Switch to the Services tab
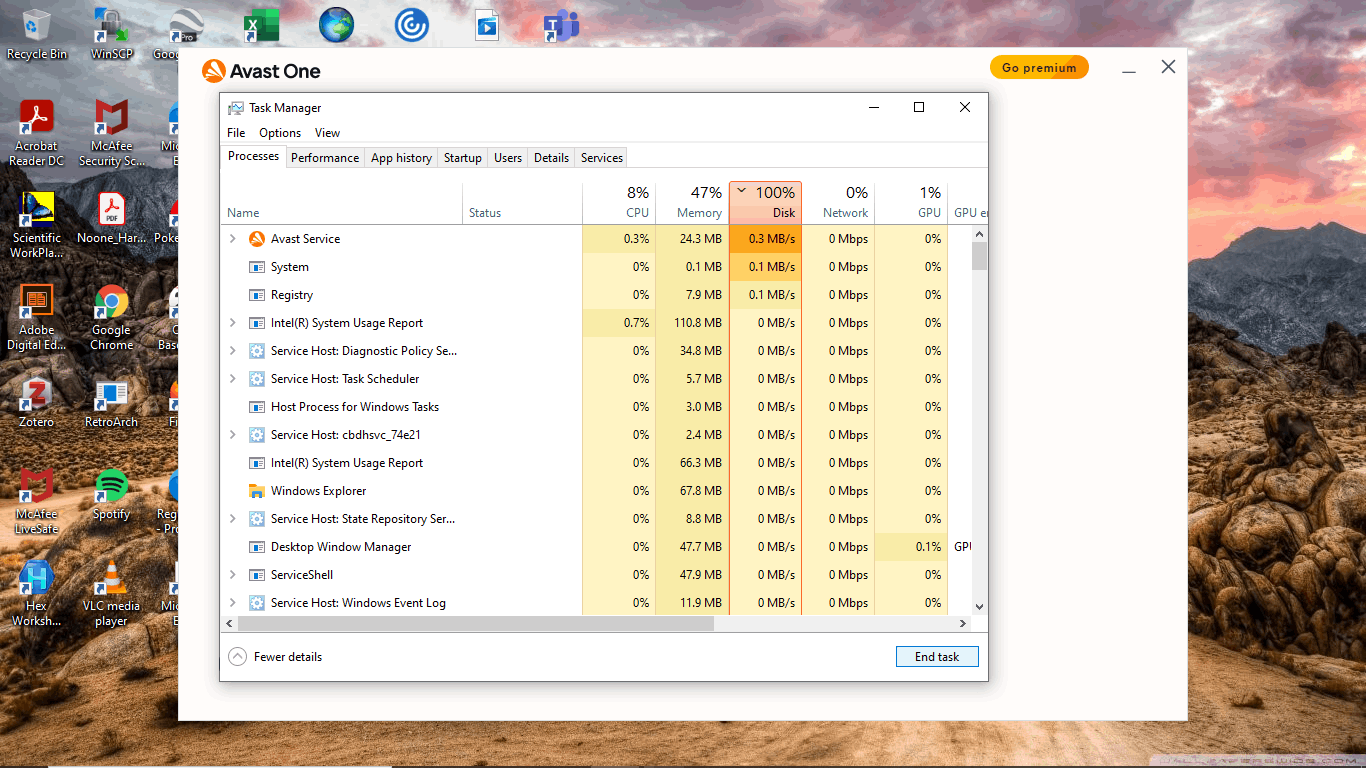Screen dimensions: 1366x768 click(602, 158)
